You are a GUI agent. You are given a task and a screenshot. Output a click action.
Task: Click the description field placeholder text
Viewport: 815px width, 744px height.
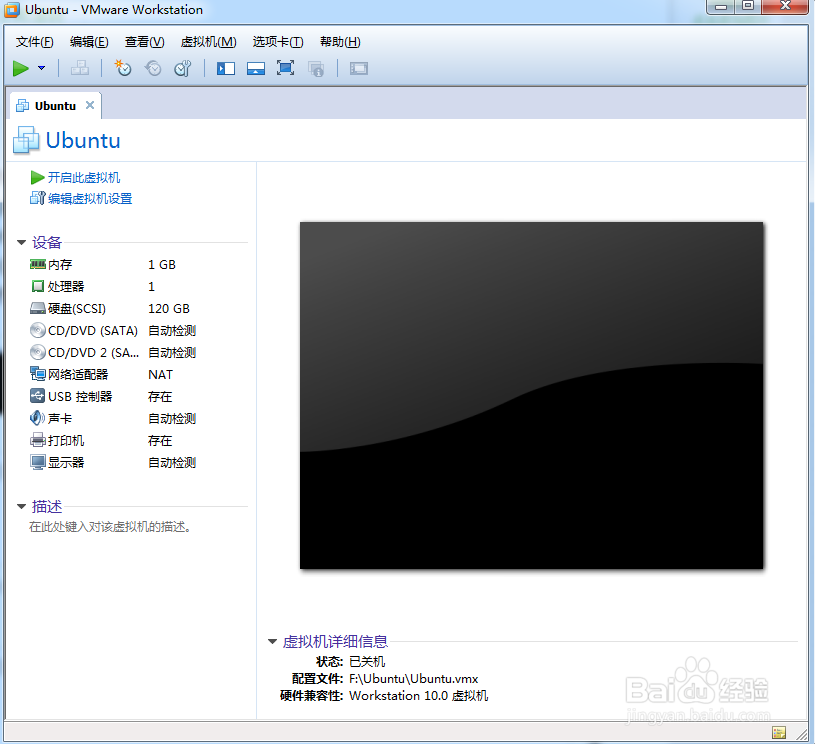111,527
